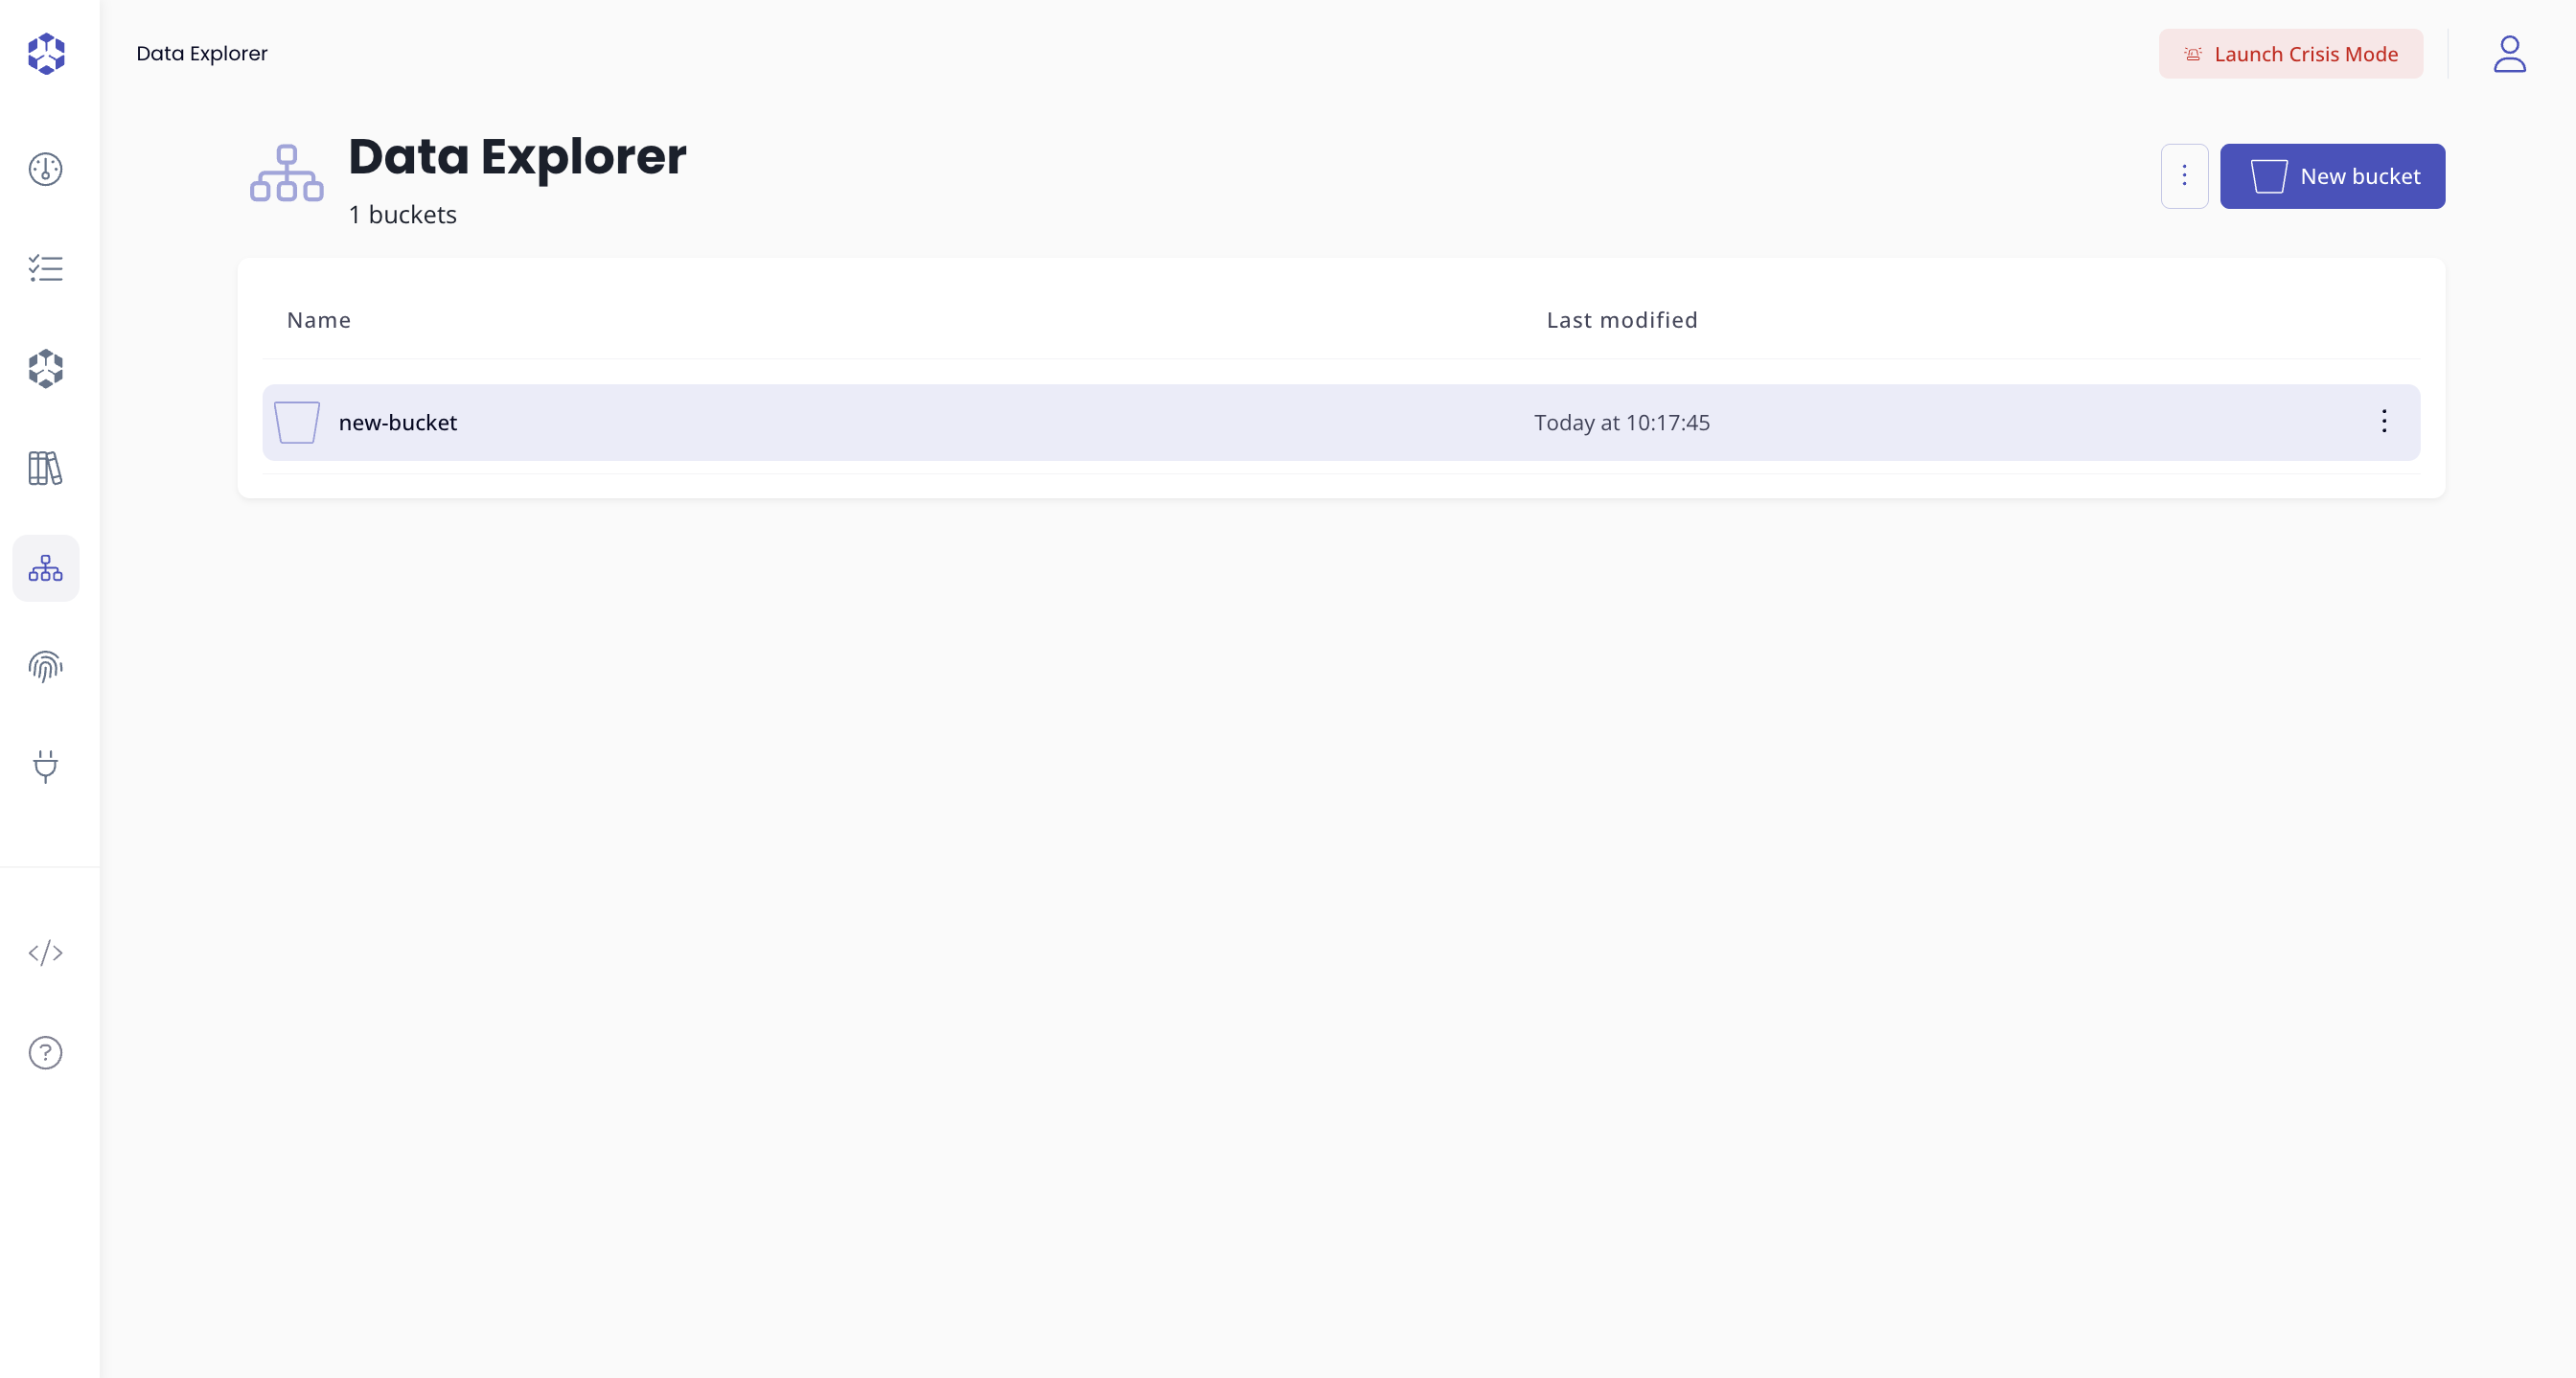Open the checklist tasks icon
The width and height of the screenshot is (2576, 1378).
46,268
